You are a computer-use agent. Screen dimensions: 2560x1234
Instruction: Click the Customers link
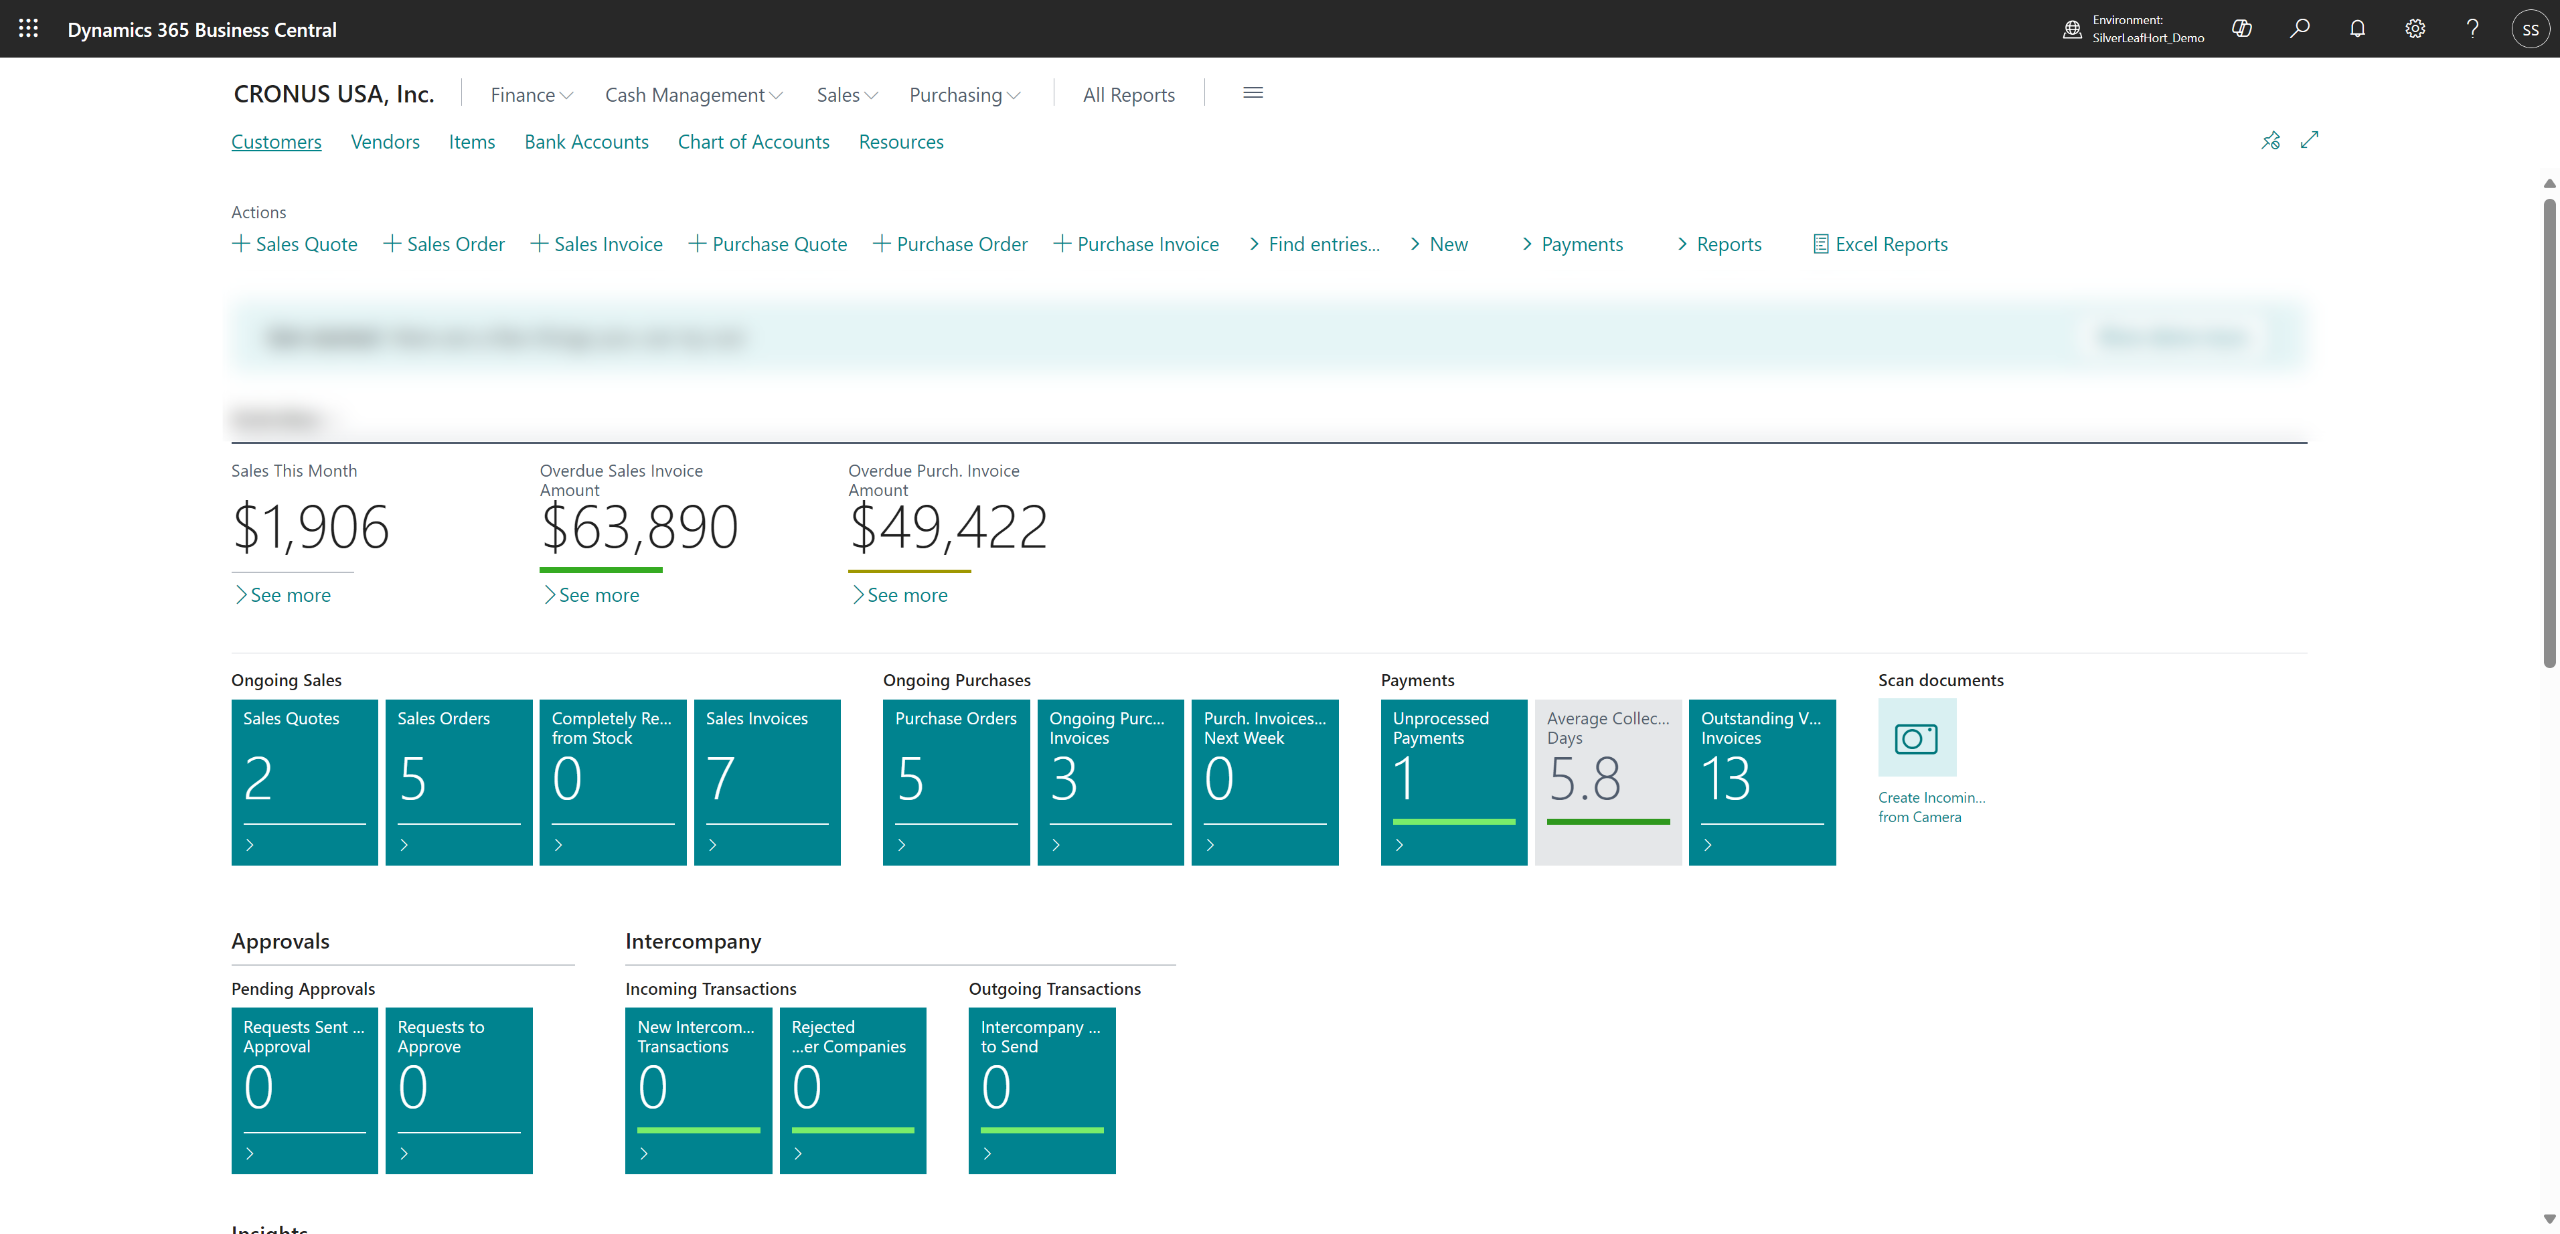pos(276,142)
